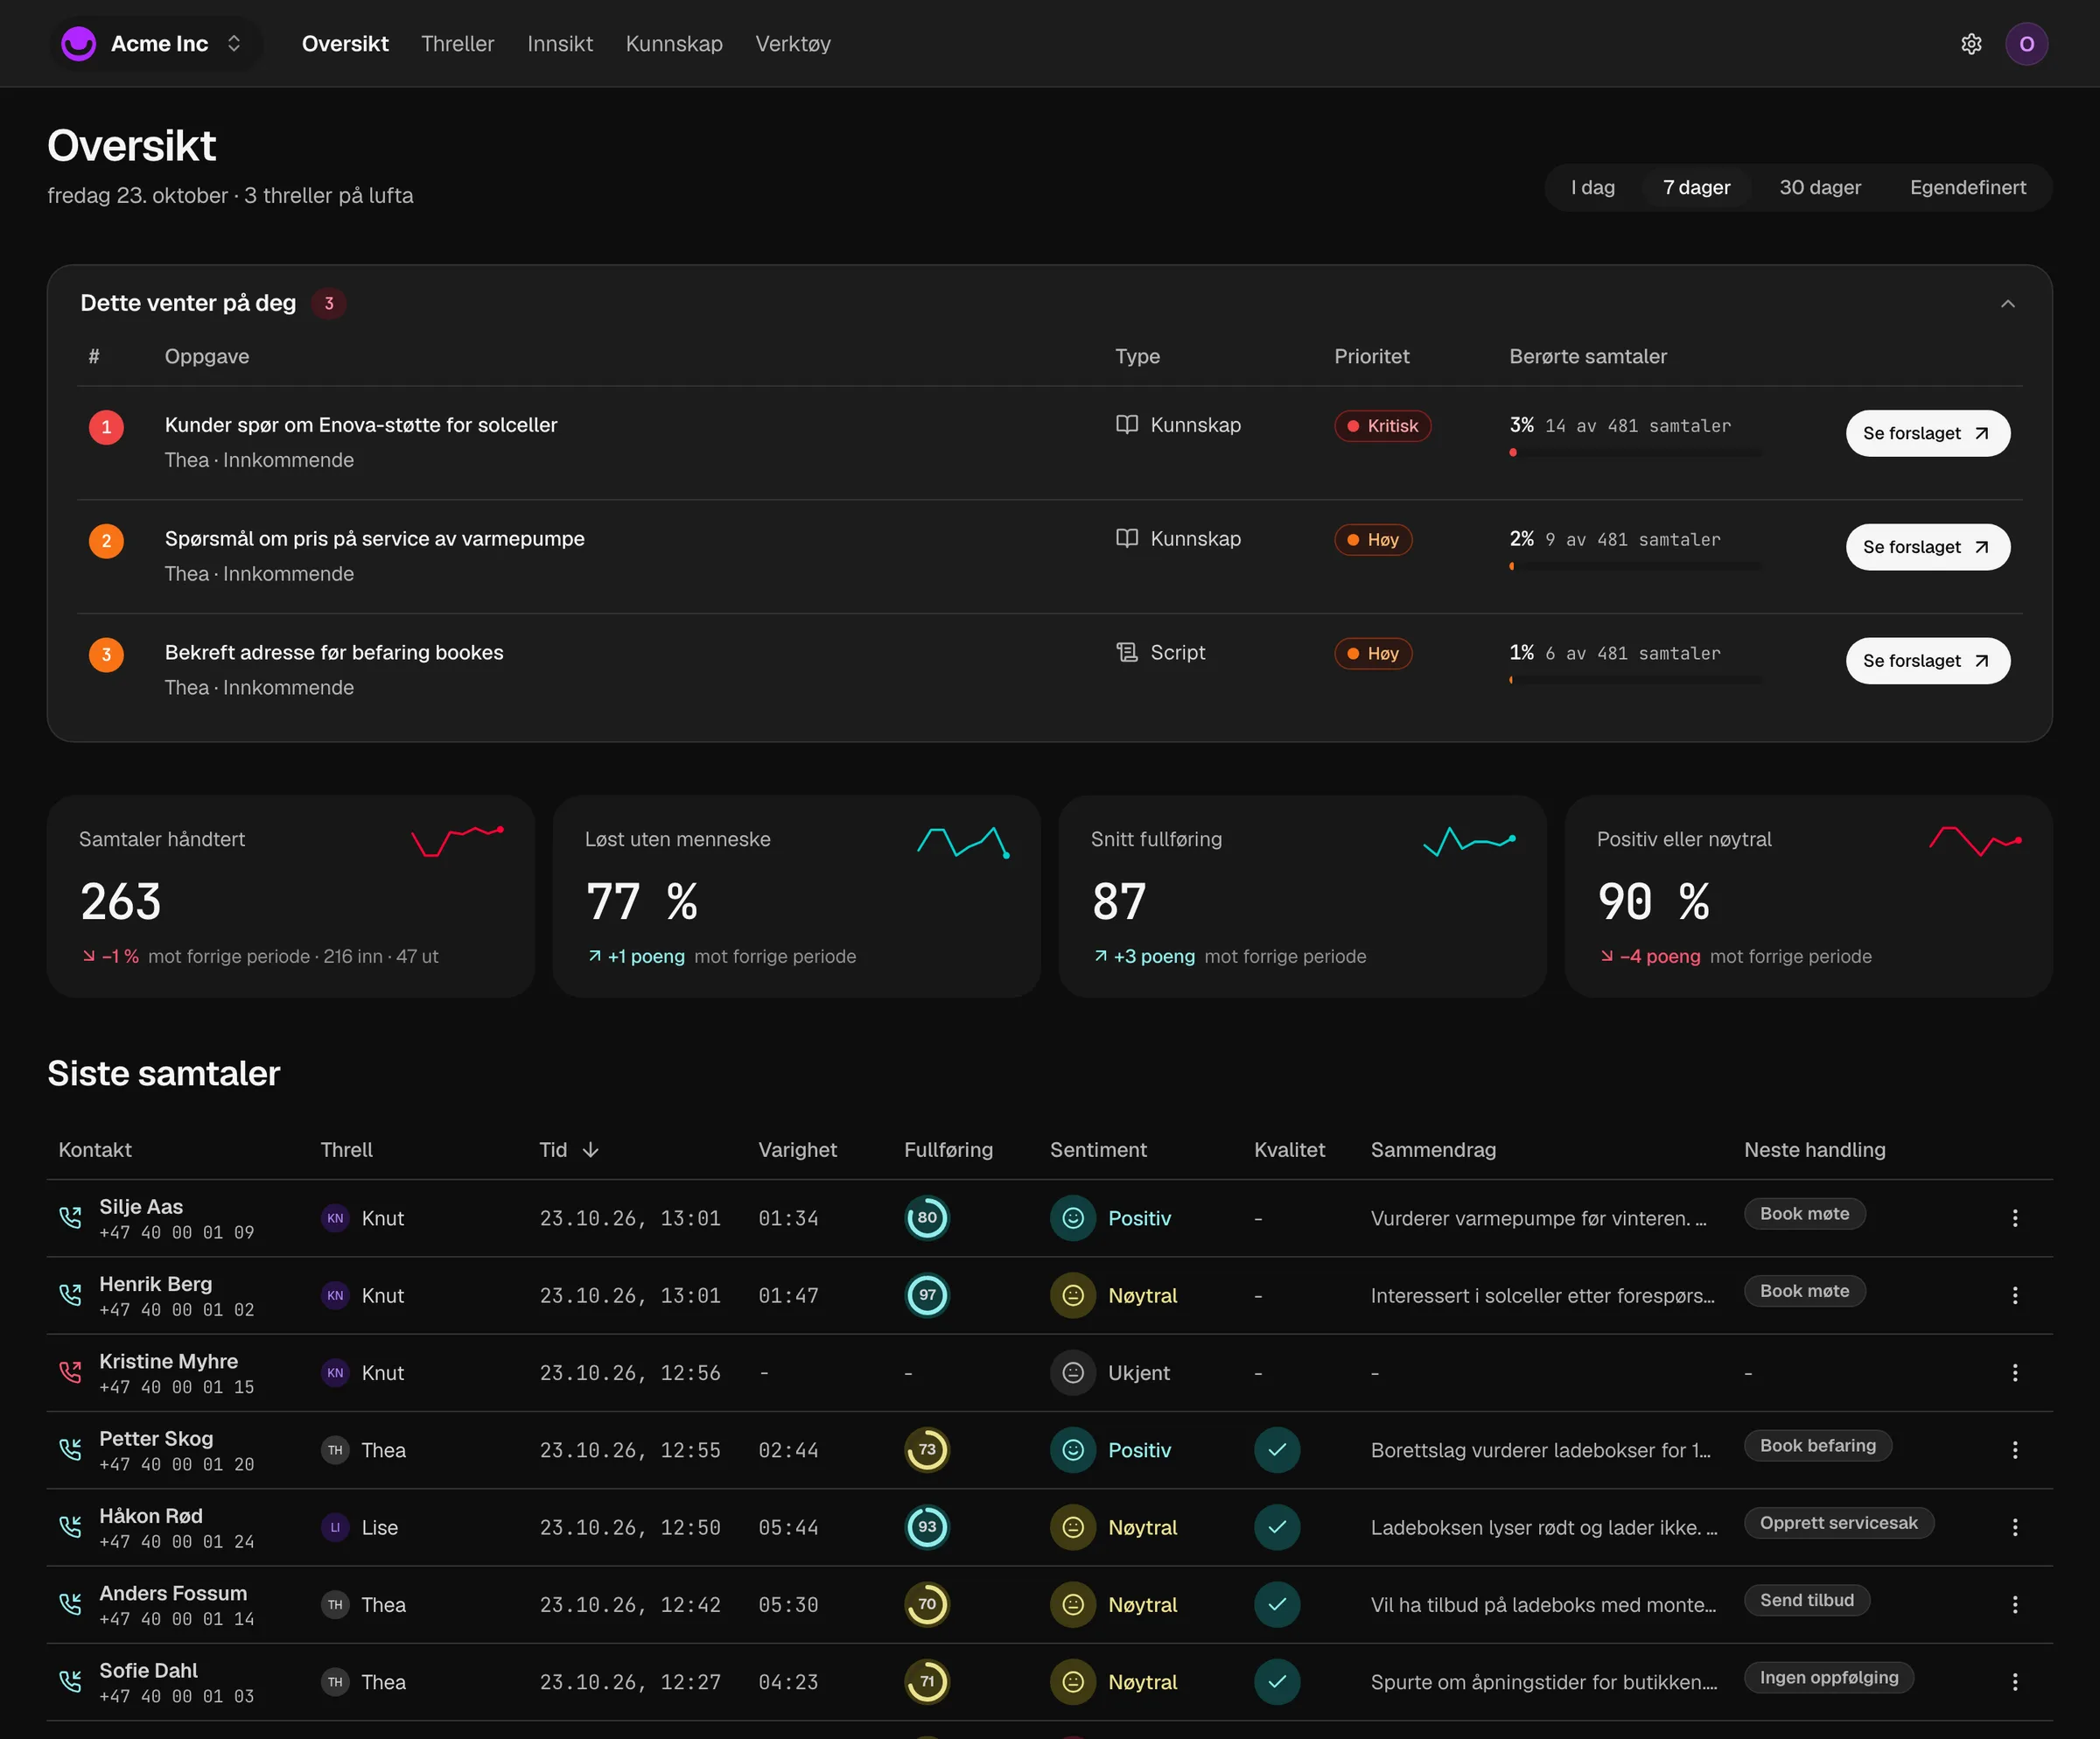Click the quality checkmark for Håkon Rød
Viewport: 2100px width, 1739px height.
1277,1527
